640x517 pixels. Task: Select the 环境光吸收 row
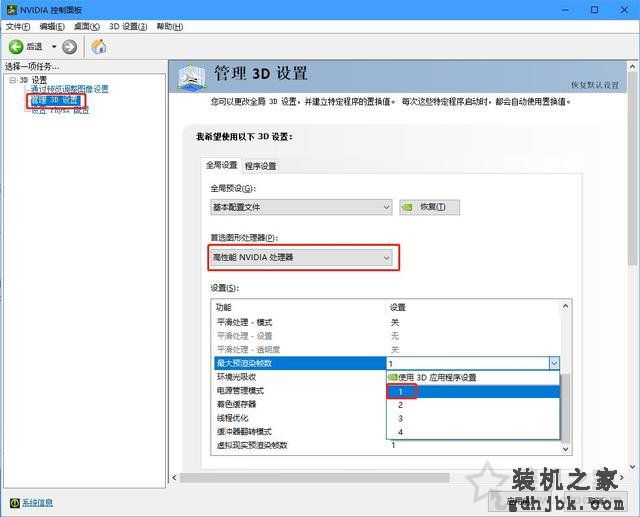(x=300, y=377)
